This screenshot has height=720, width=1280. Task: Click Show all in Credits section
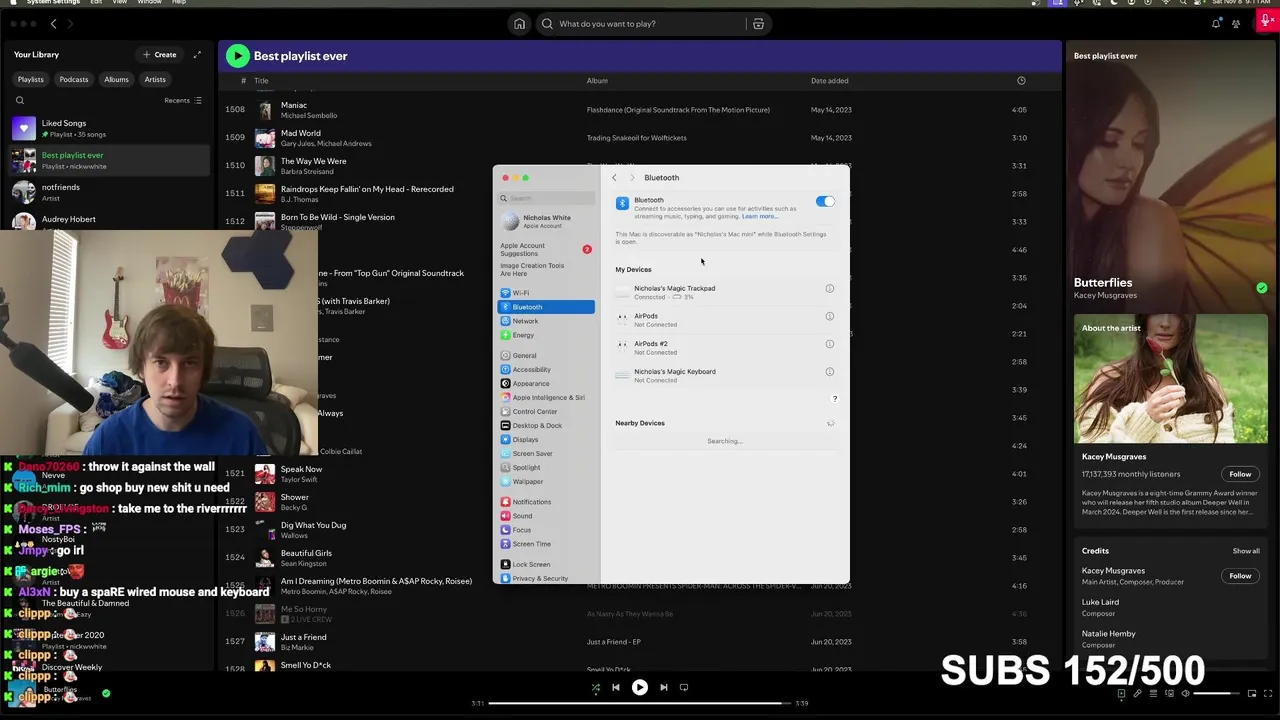click(1246, 551)
